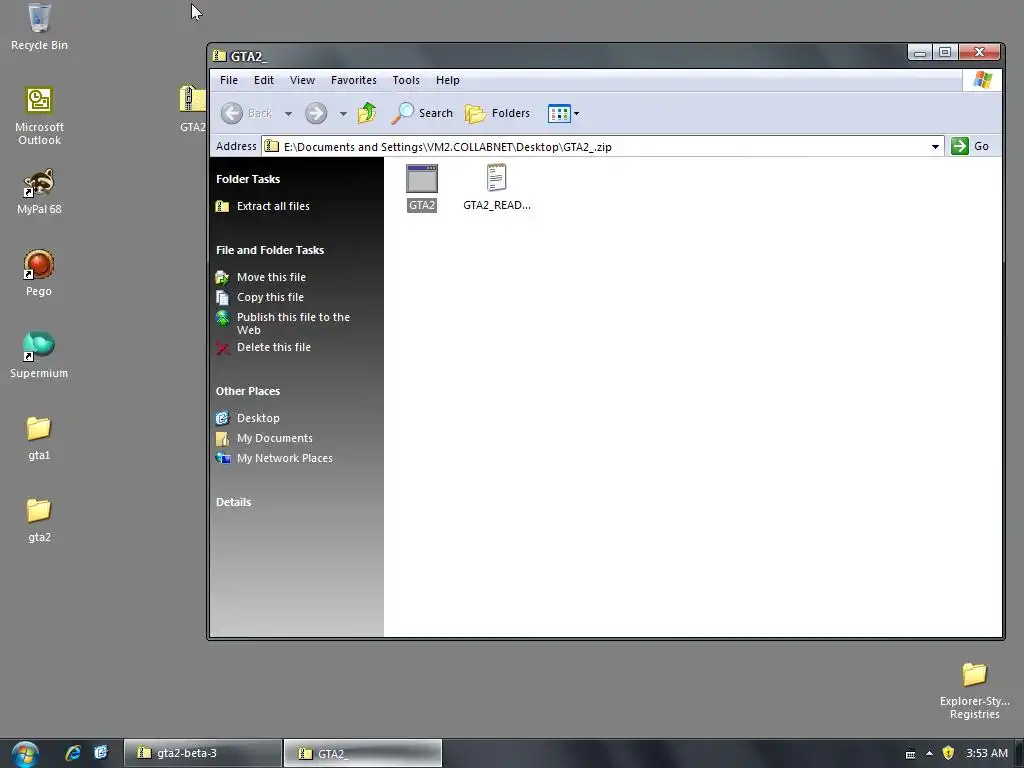Click Extract all files
Image resolution: width=1024 pixels, height=768 pixels.
(x=263, y=206)
